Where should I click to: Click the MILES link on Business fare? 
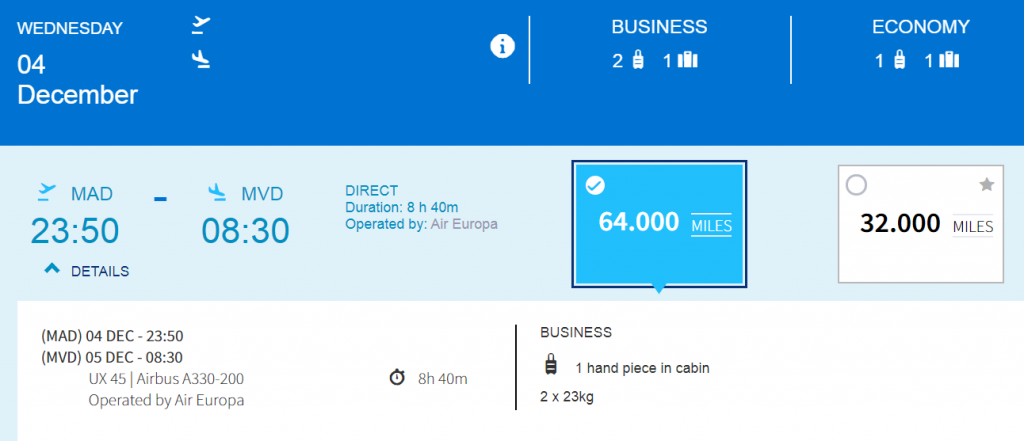pos(711,226)
